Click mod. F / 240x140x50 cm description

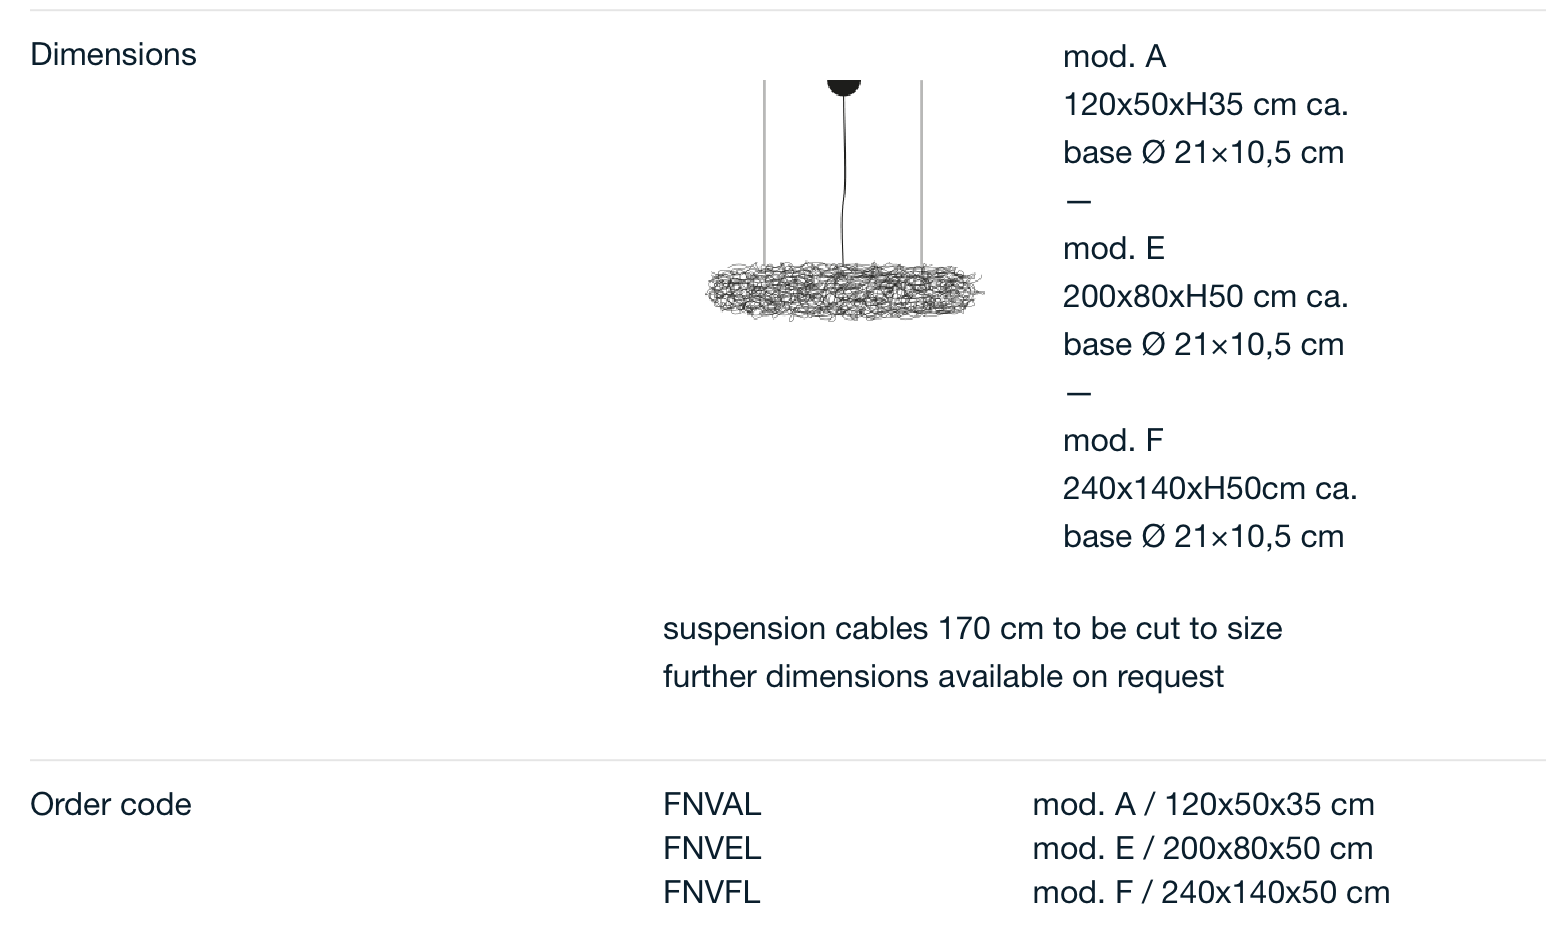1211,892
